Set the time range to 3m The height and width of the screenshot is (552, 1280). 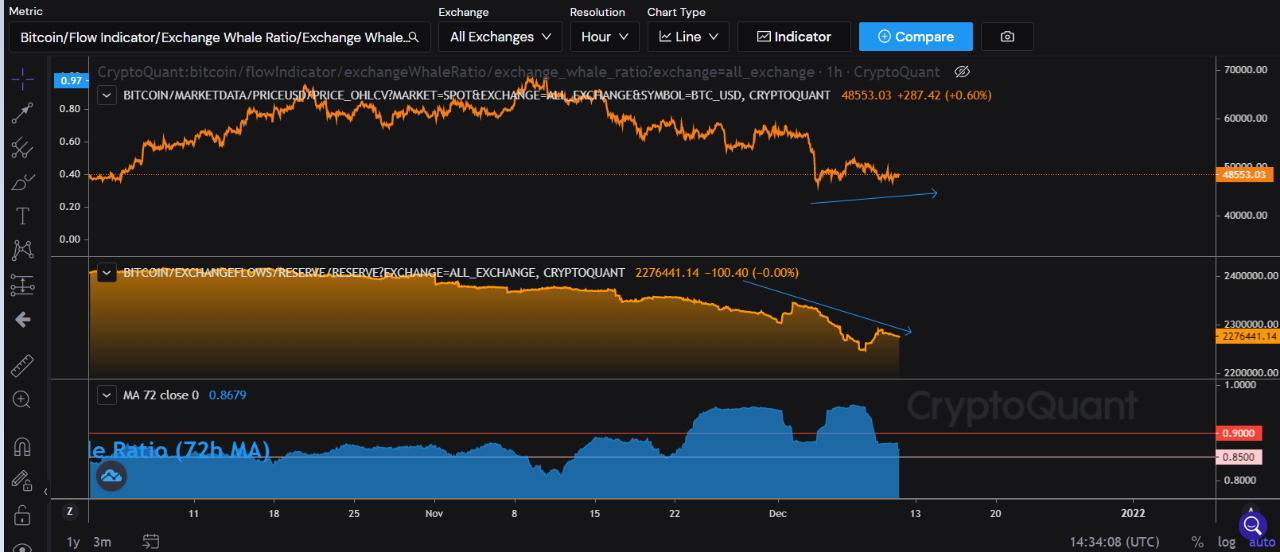(102, 542)
